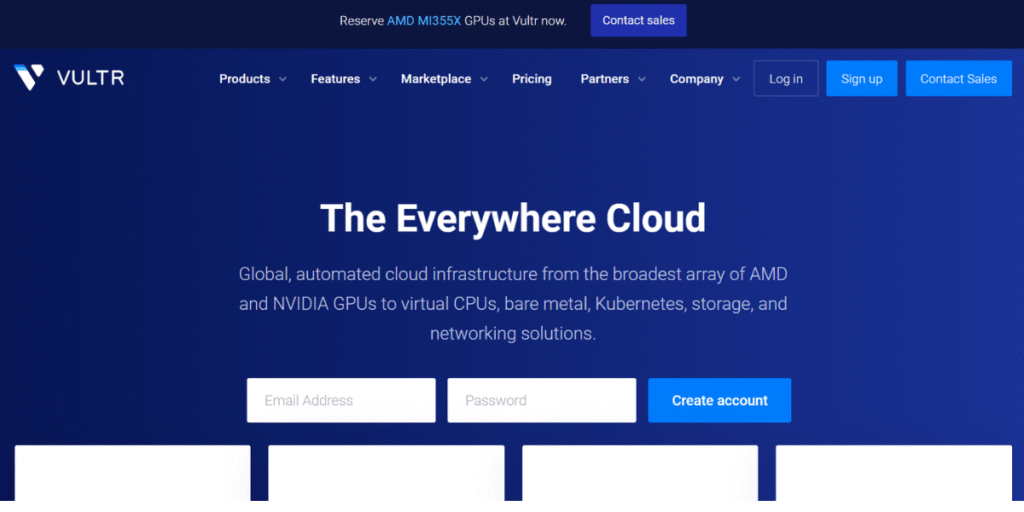Open the Marketplace menu

[436, 79]
